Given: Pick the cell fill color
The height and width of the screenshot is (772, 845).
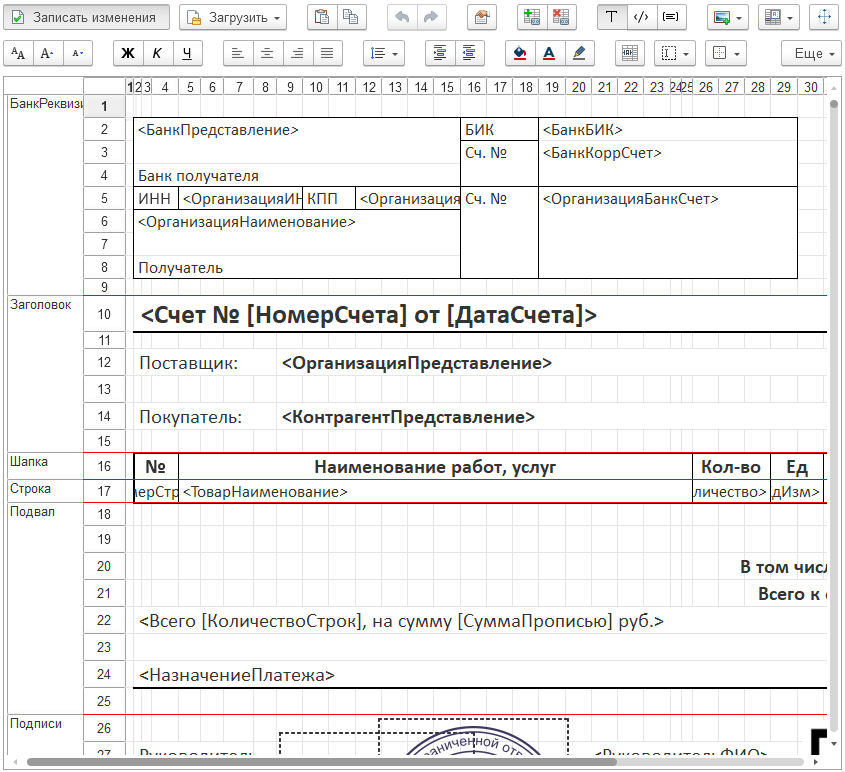Looking at the screenshot, I should point(520,53).
